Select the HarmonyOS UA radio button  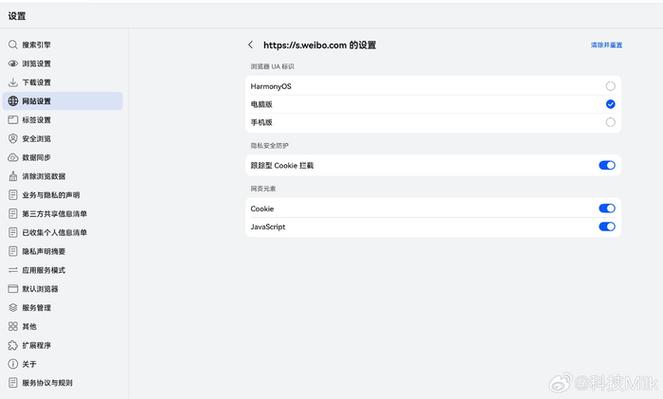(610, 86)
